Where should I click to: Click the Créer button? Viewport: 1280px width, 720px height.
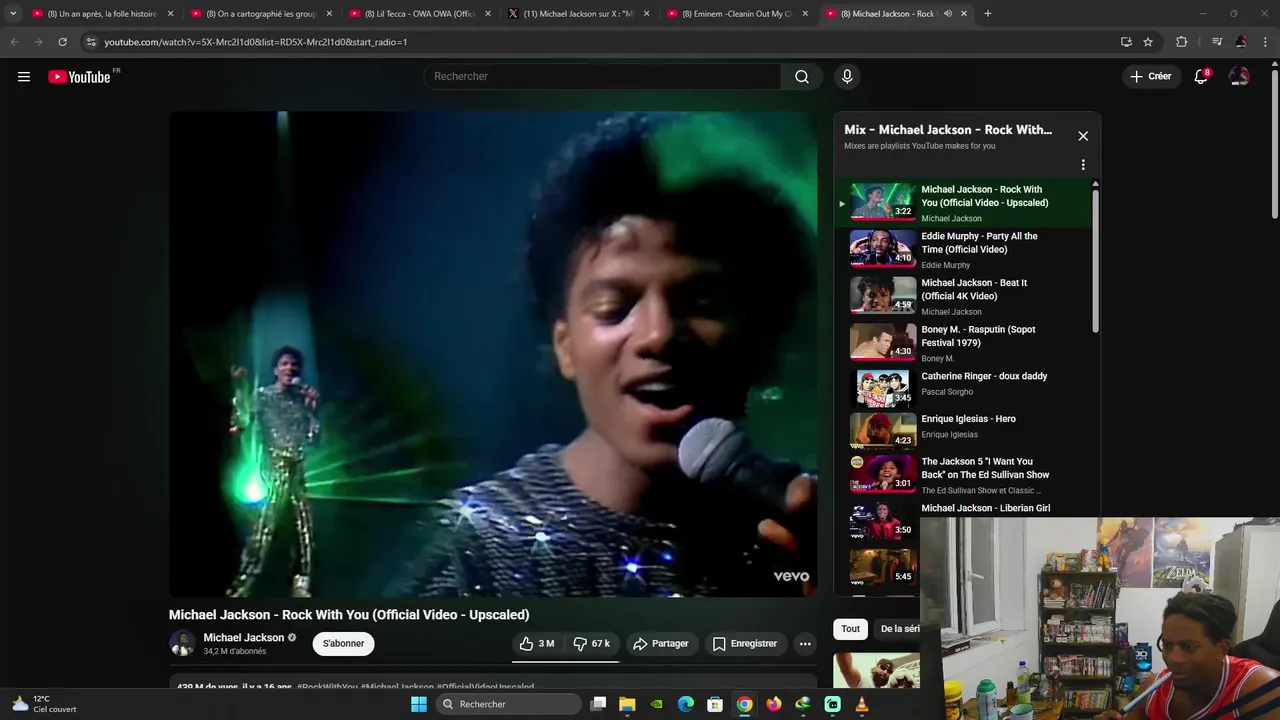[1150, 77]
